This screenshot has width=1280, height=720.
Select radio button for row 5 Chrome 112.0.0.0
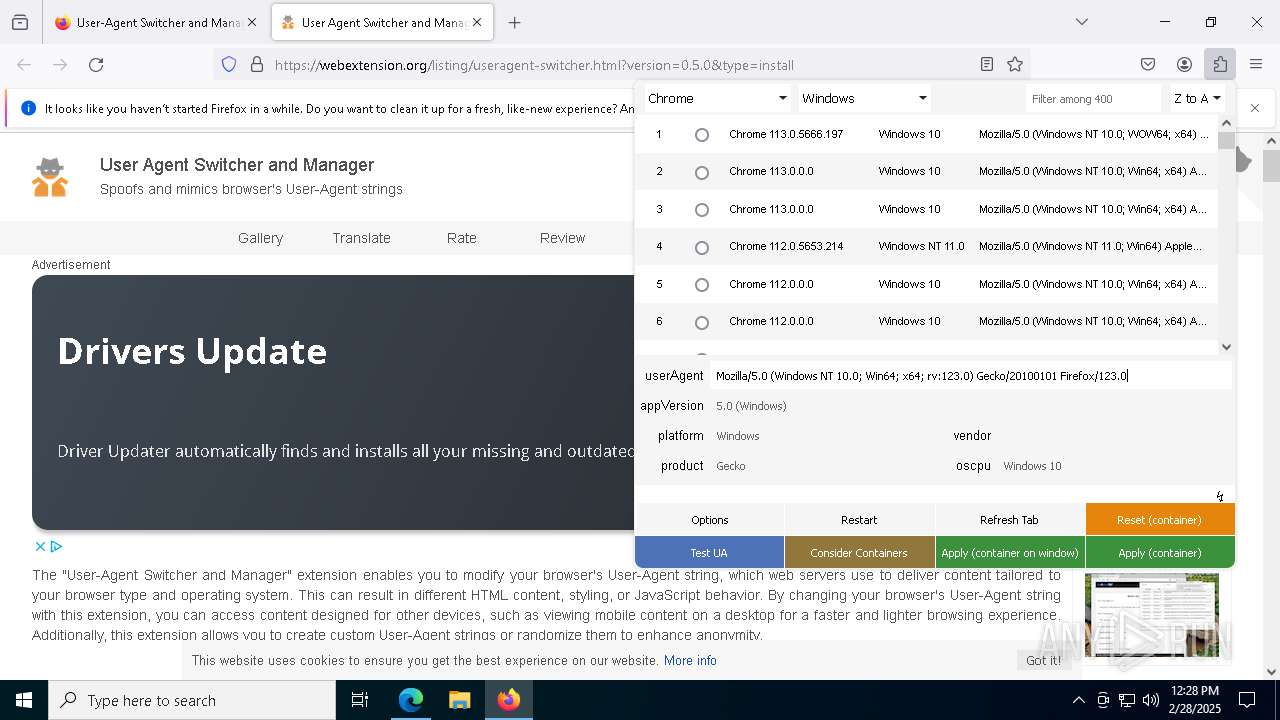coord(702,285)
